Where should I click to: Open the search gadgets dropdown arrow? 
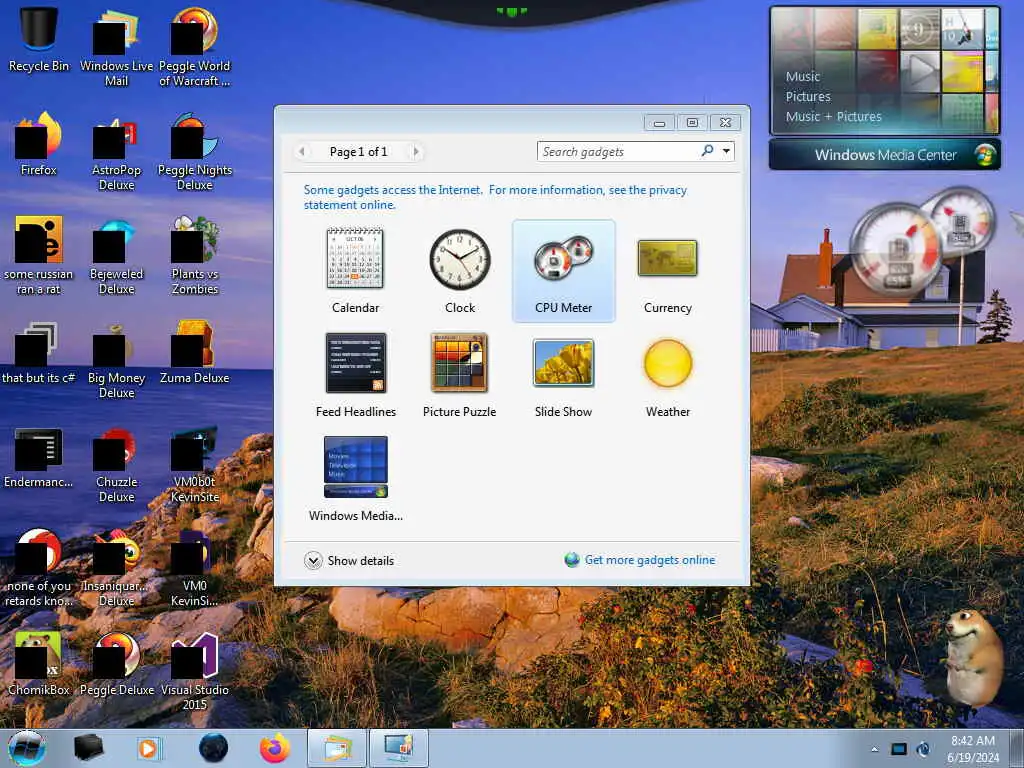(726, 152)
